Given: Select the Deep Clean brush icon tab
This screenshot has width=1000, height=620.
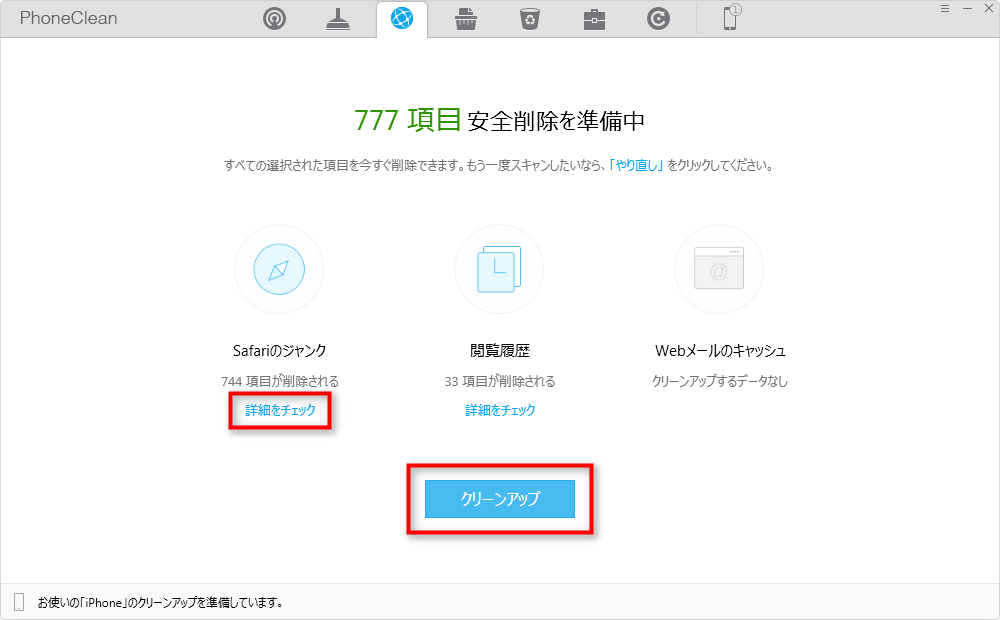Looking at the screenshot, I should (x=338, y=18).
